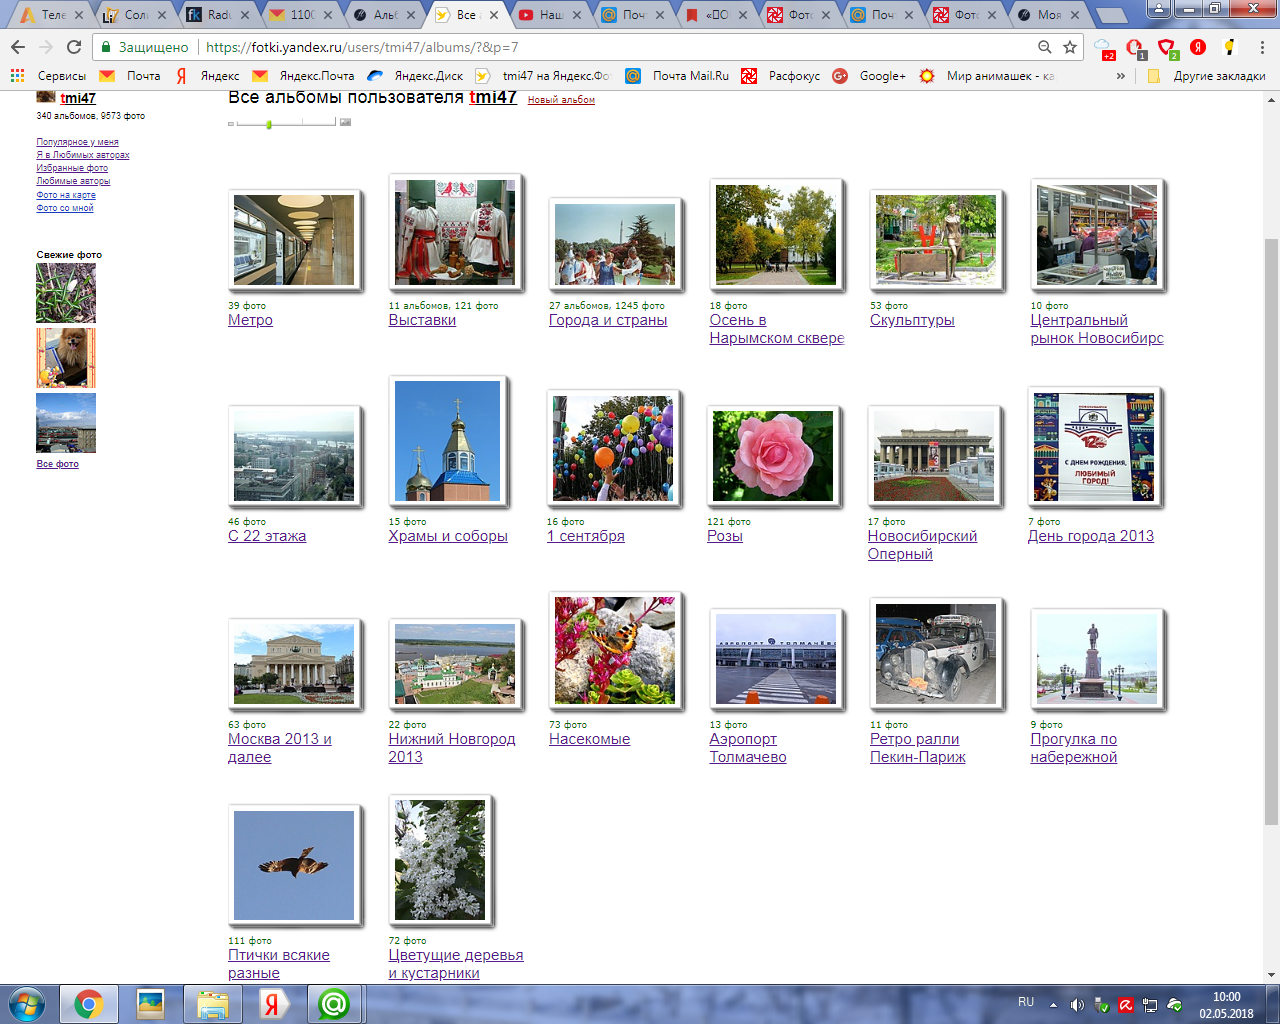
Task: Expand the hidden bookmarks overflow chevron
Action: 1121,76
